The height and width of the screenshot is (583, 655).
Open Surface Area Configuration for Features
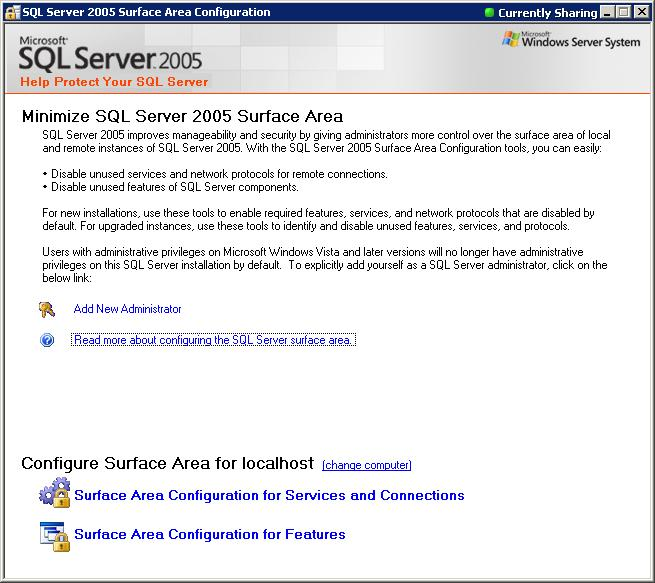tap(210, 535)
